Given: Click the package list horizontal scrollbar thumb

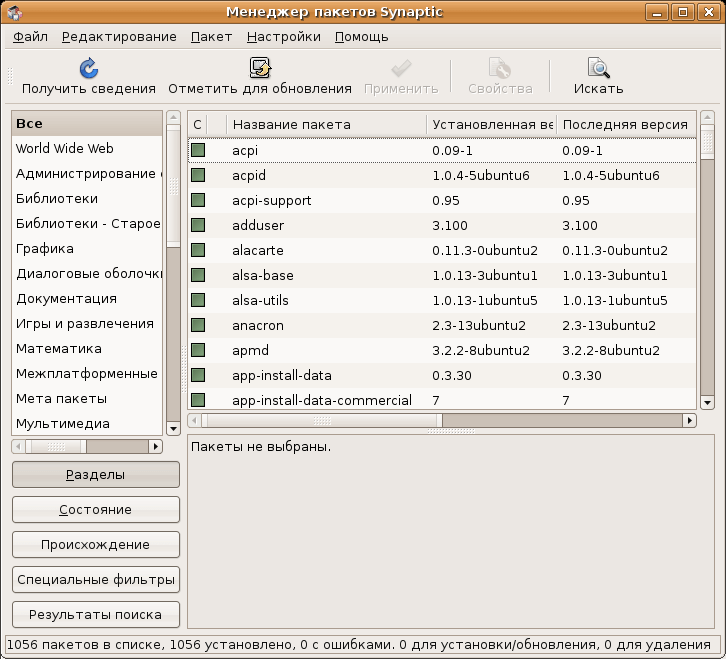Looking at the screenshot, I should coord(322,421).
